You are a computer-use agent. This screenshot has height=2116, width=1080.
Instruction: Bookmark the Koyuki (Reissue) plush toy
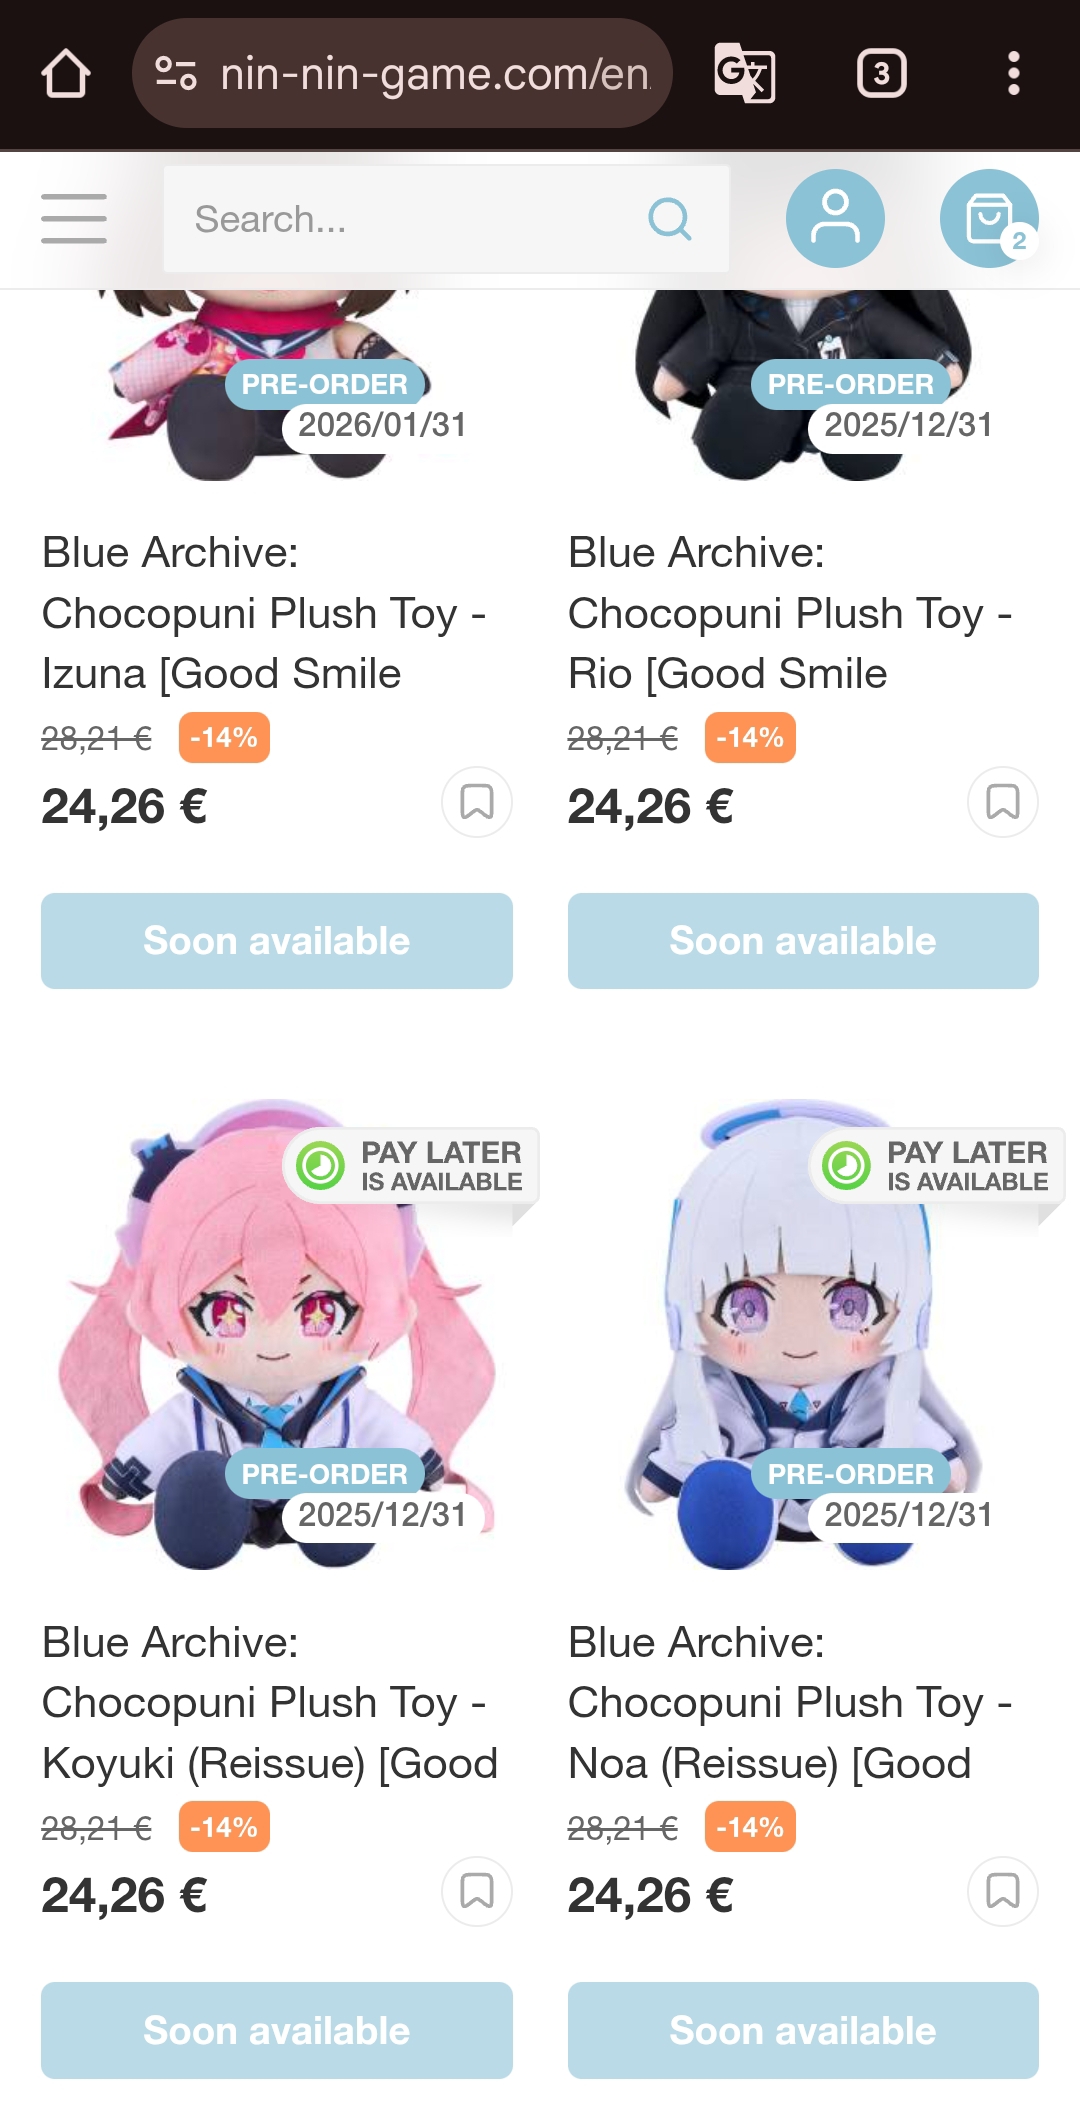tap(477, 1892)
